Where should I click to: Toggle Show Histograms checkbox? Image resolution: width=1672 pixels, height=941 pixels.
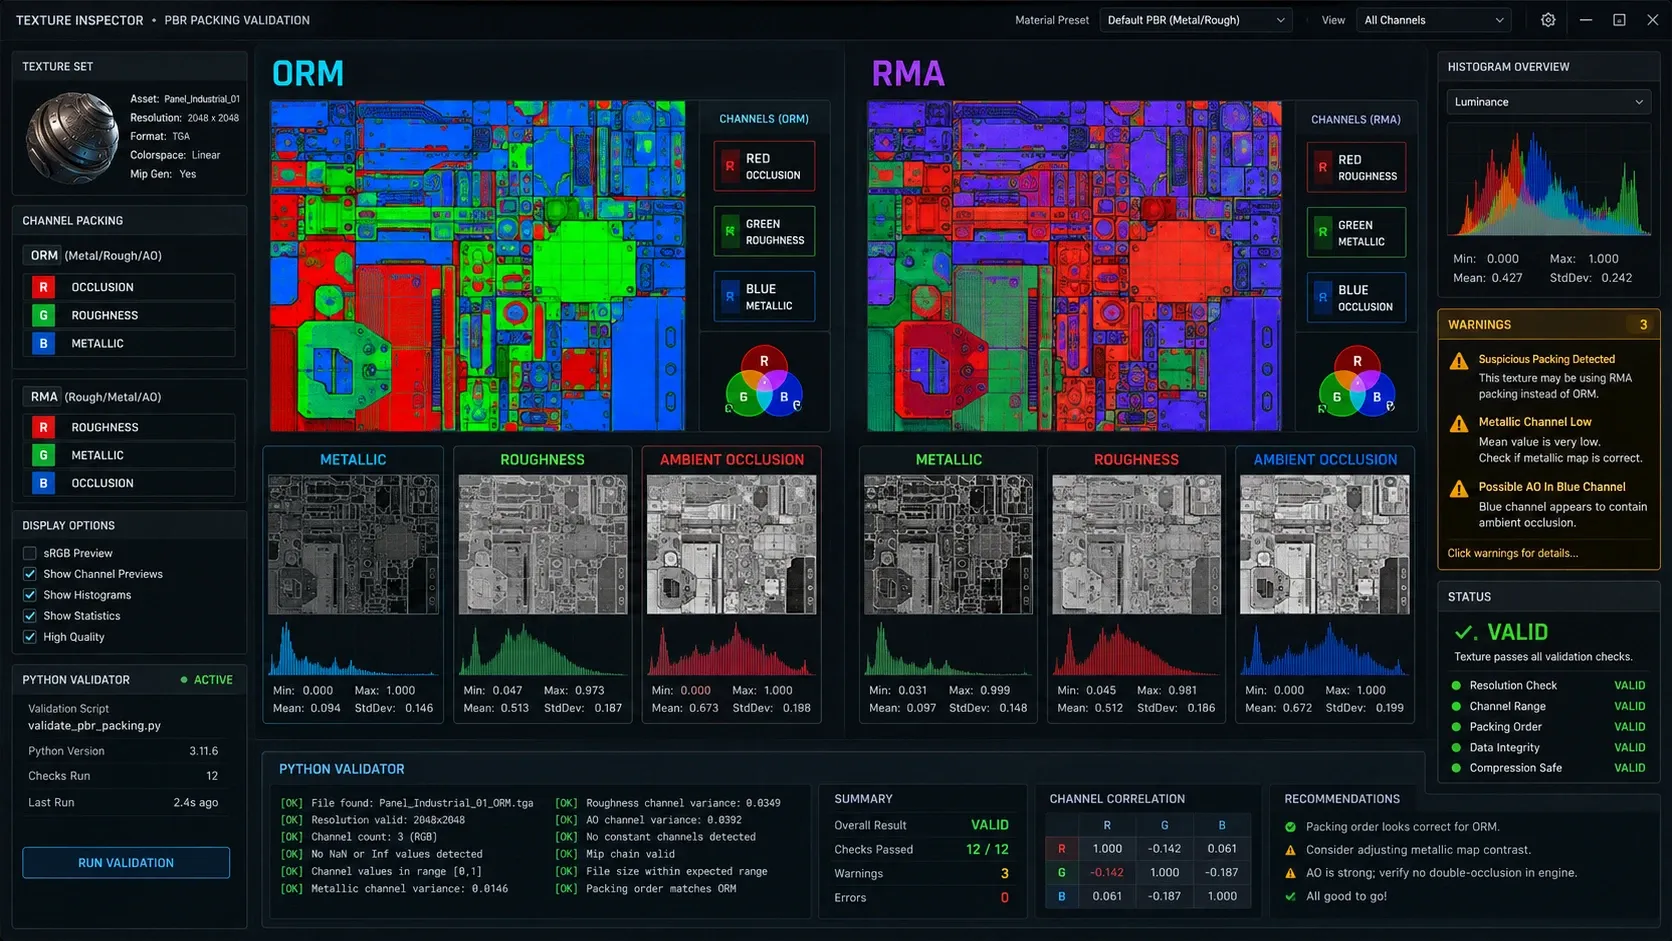tap(30, 595)
